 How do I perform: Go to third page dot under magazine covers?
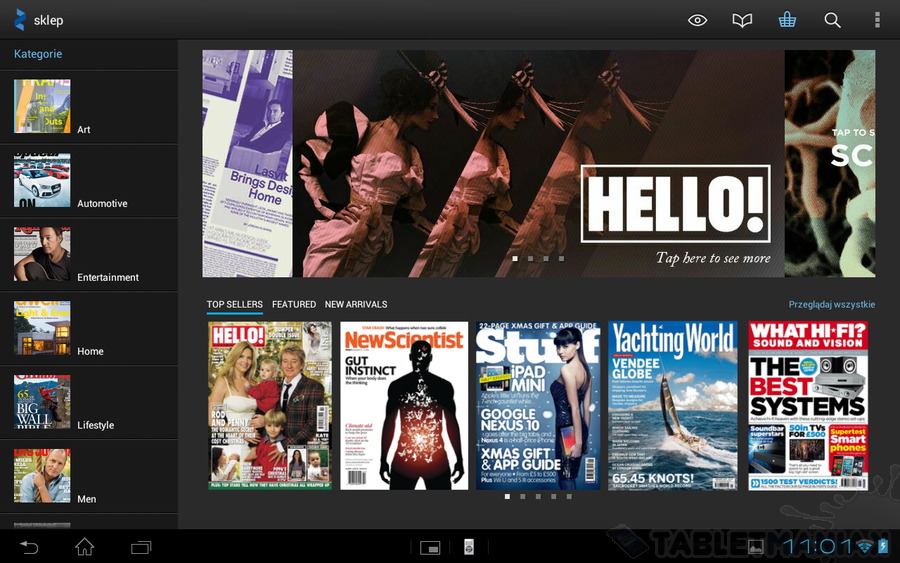coord(538,496)
